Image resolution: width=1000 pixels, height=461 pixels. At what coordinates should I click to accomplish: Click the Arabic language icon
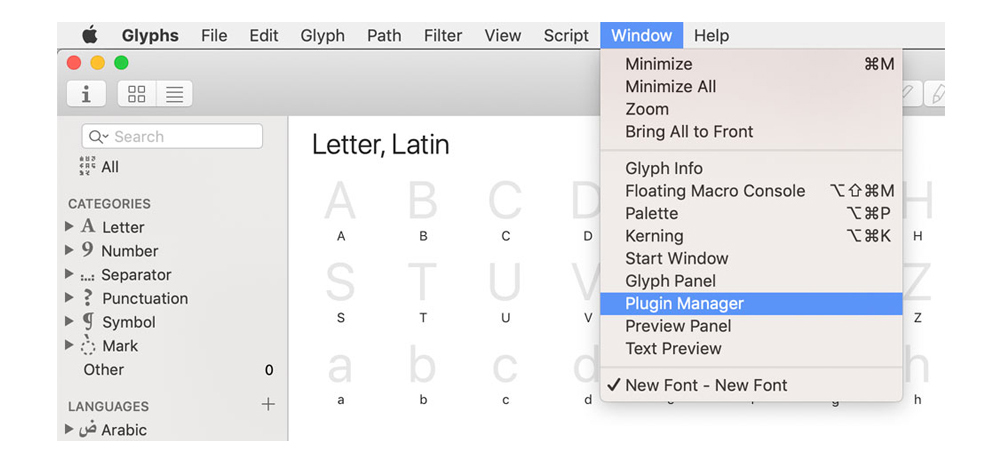pos(88,430)
